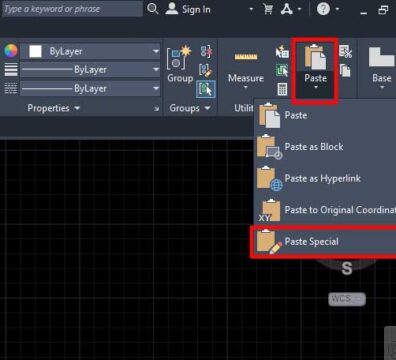Viewport: 396px width, 360px height.
Task: Expand the Groups panel title arrow
Action: point(207,108)
